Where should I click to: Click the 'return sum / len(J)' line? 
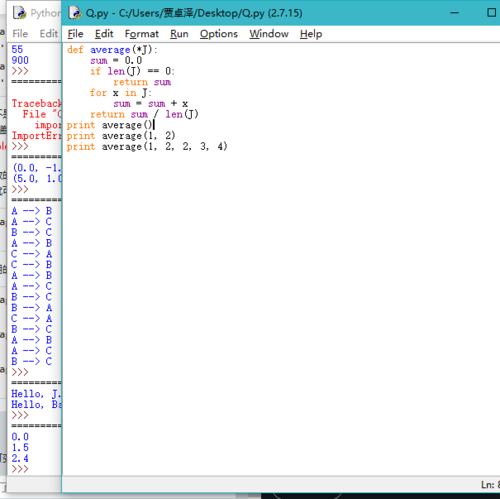(144, 114)
